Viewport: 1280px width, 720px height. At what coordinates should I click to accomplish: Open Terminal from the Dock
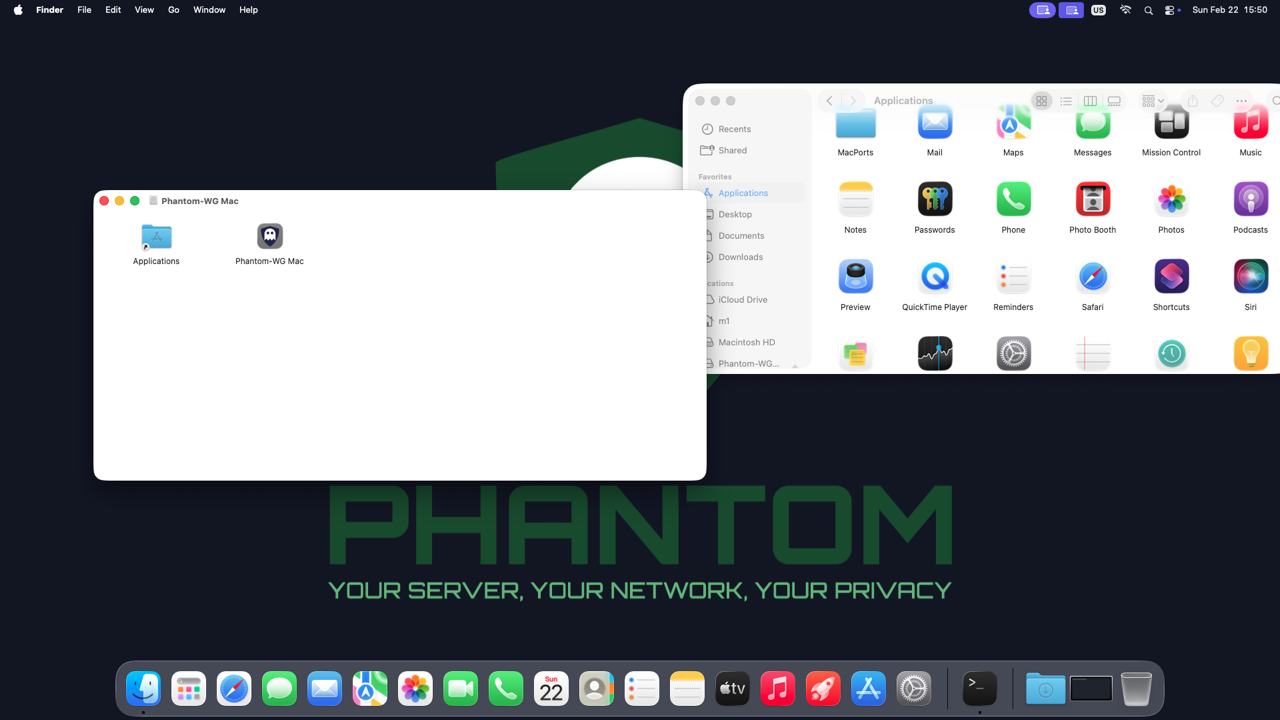pyautogui.click(x=979, y=688)
